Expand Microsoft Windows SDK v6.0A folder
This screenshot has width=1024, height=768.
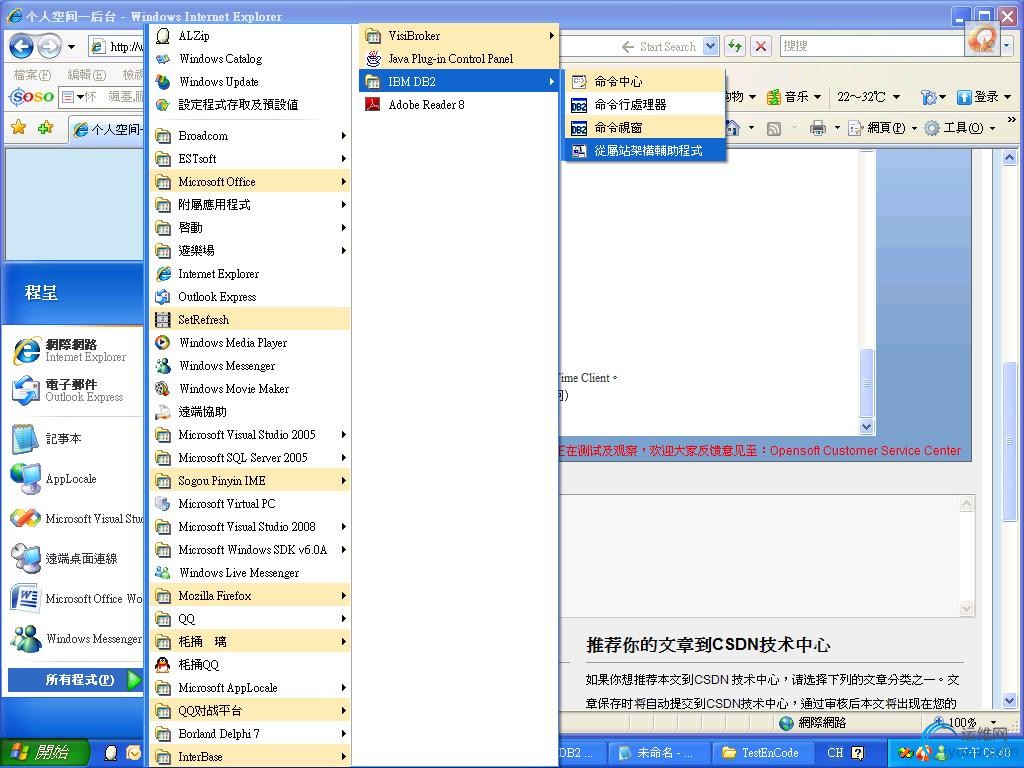tap(250, 550)
